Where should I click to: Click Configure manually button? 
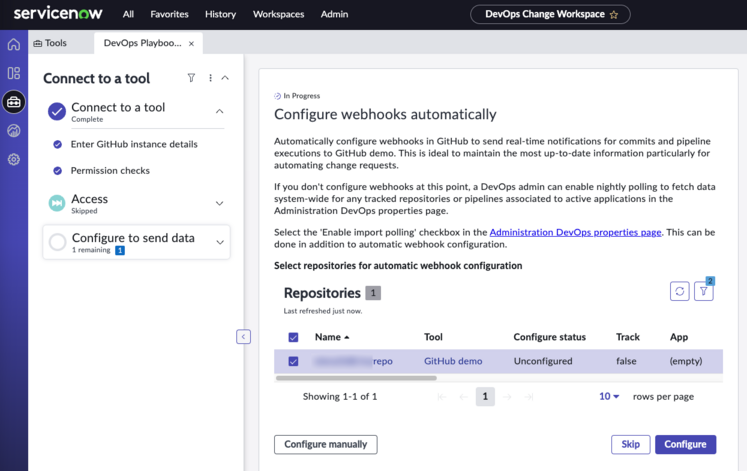[325, 444]
